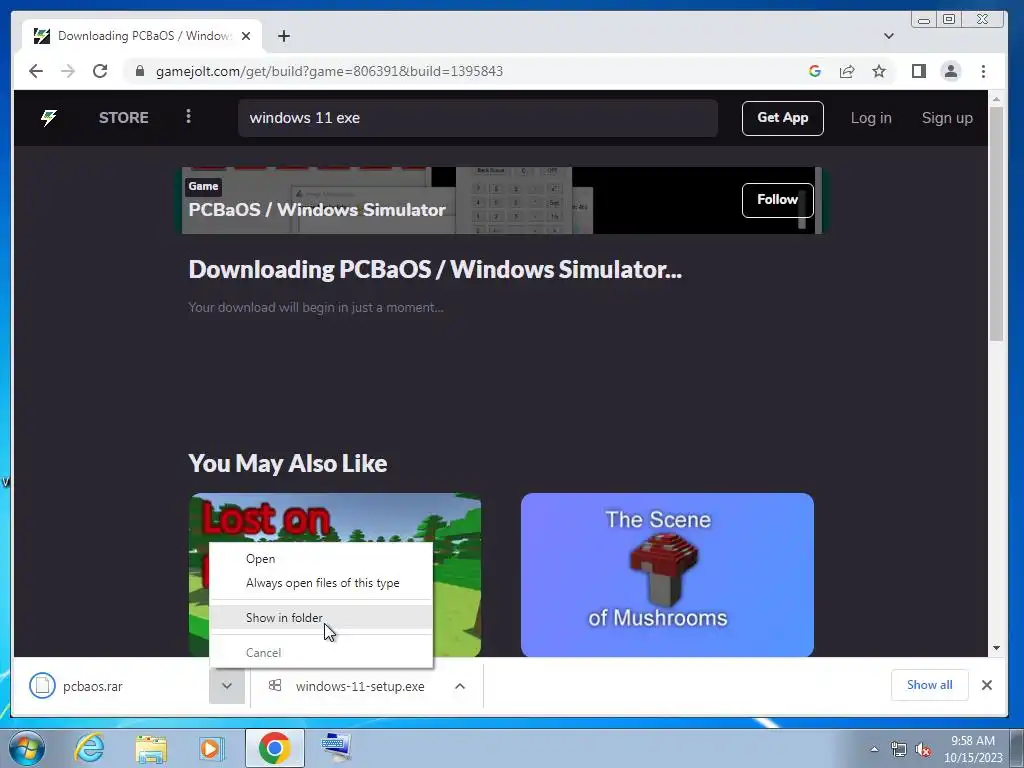Select Show in folder

pyautogui.click(x=321, y=618)
